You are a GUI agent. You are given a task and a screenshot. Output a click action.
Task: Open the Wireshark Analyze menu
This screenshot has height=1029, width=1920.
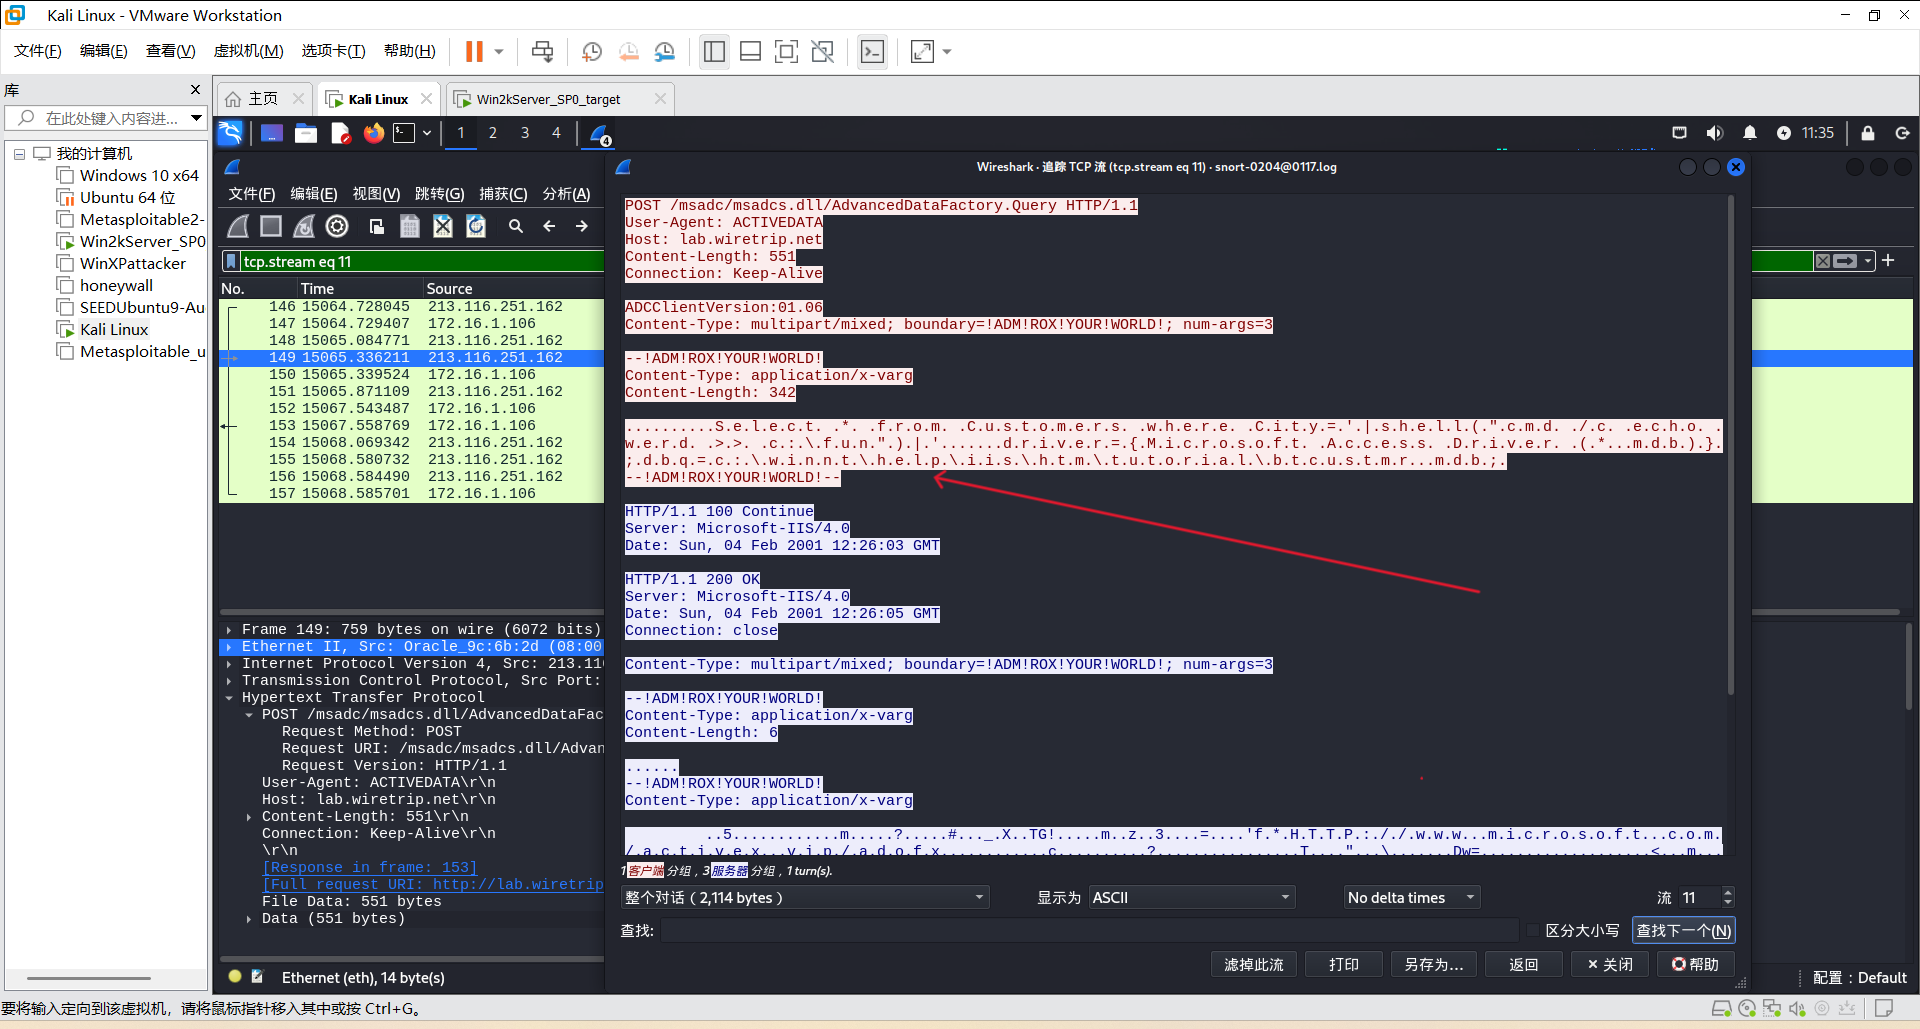(x=566, y=194)
